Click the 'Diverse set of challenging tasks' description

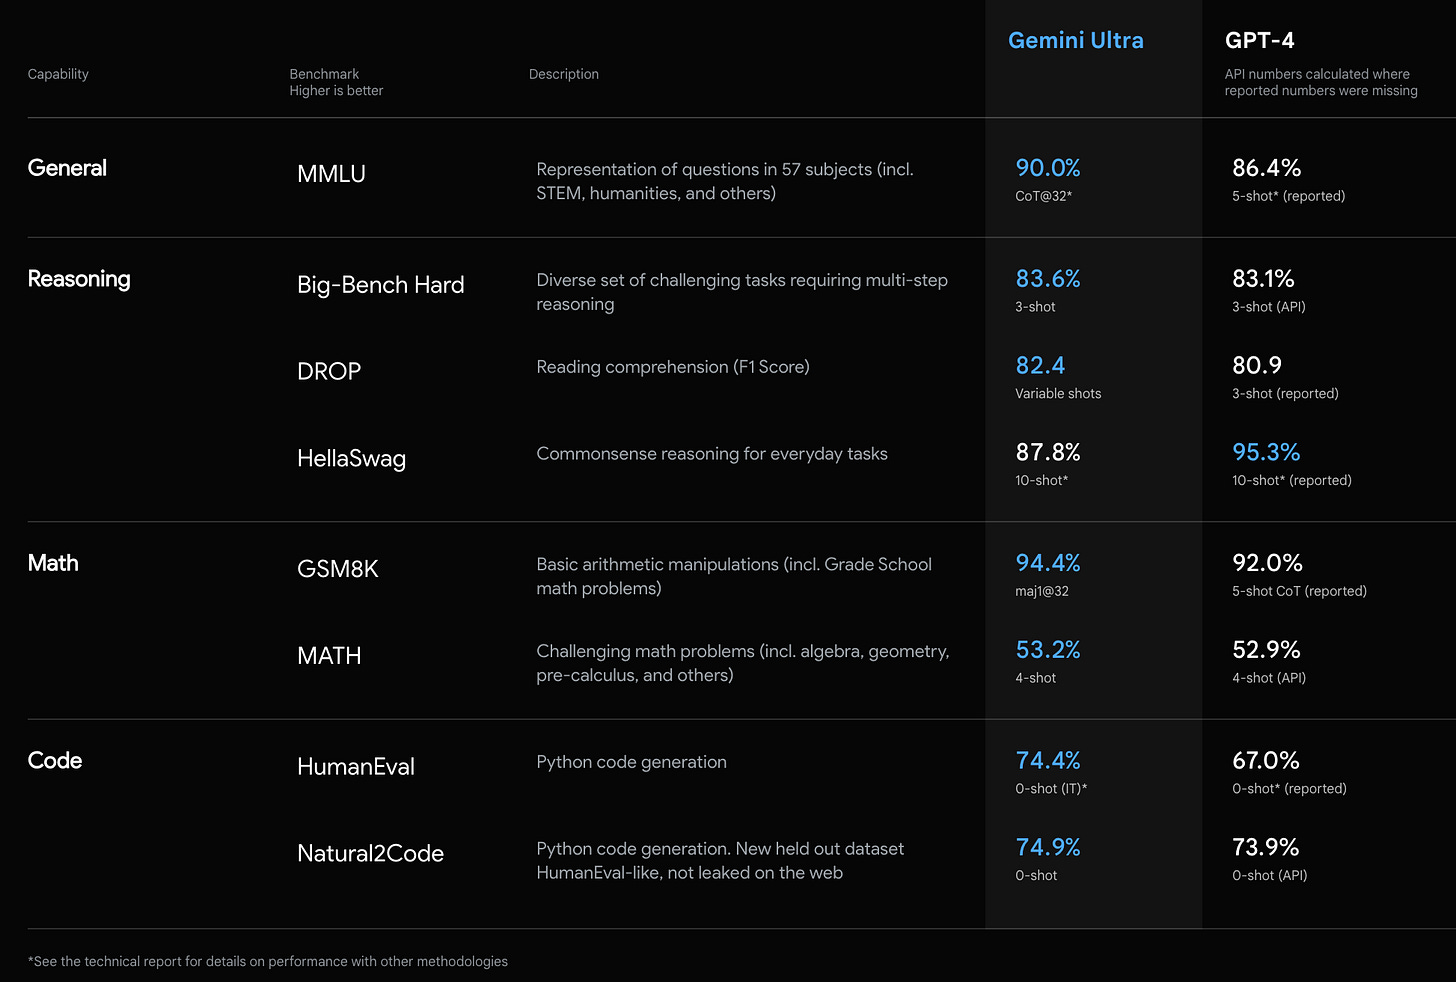point(742,292)
